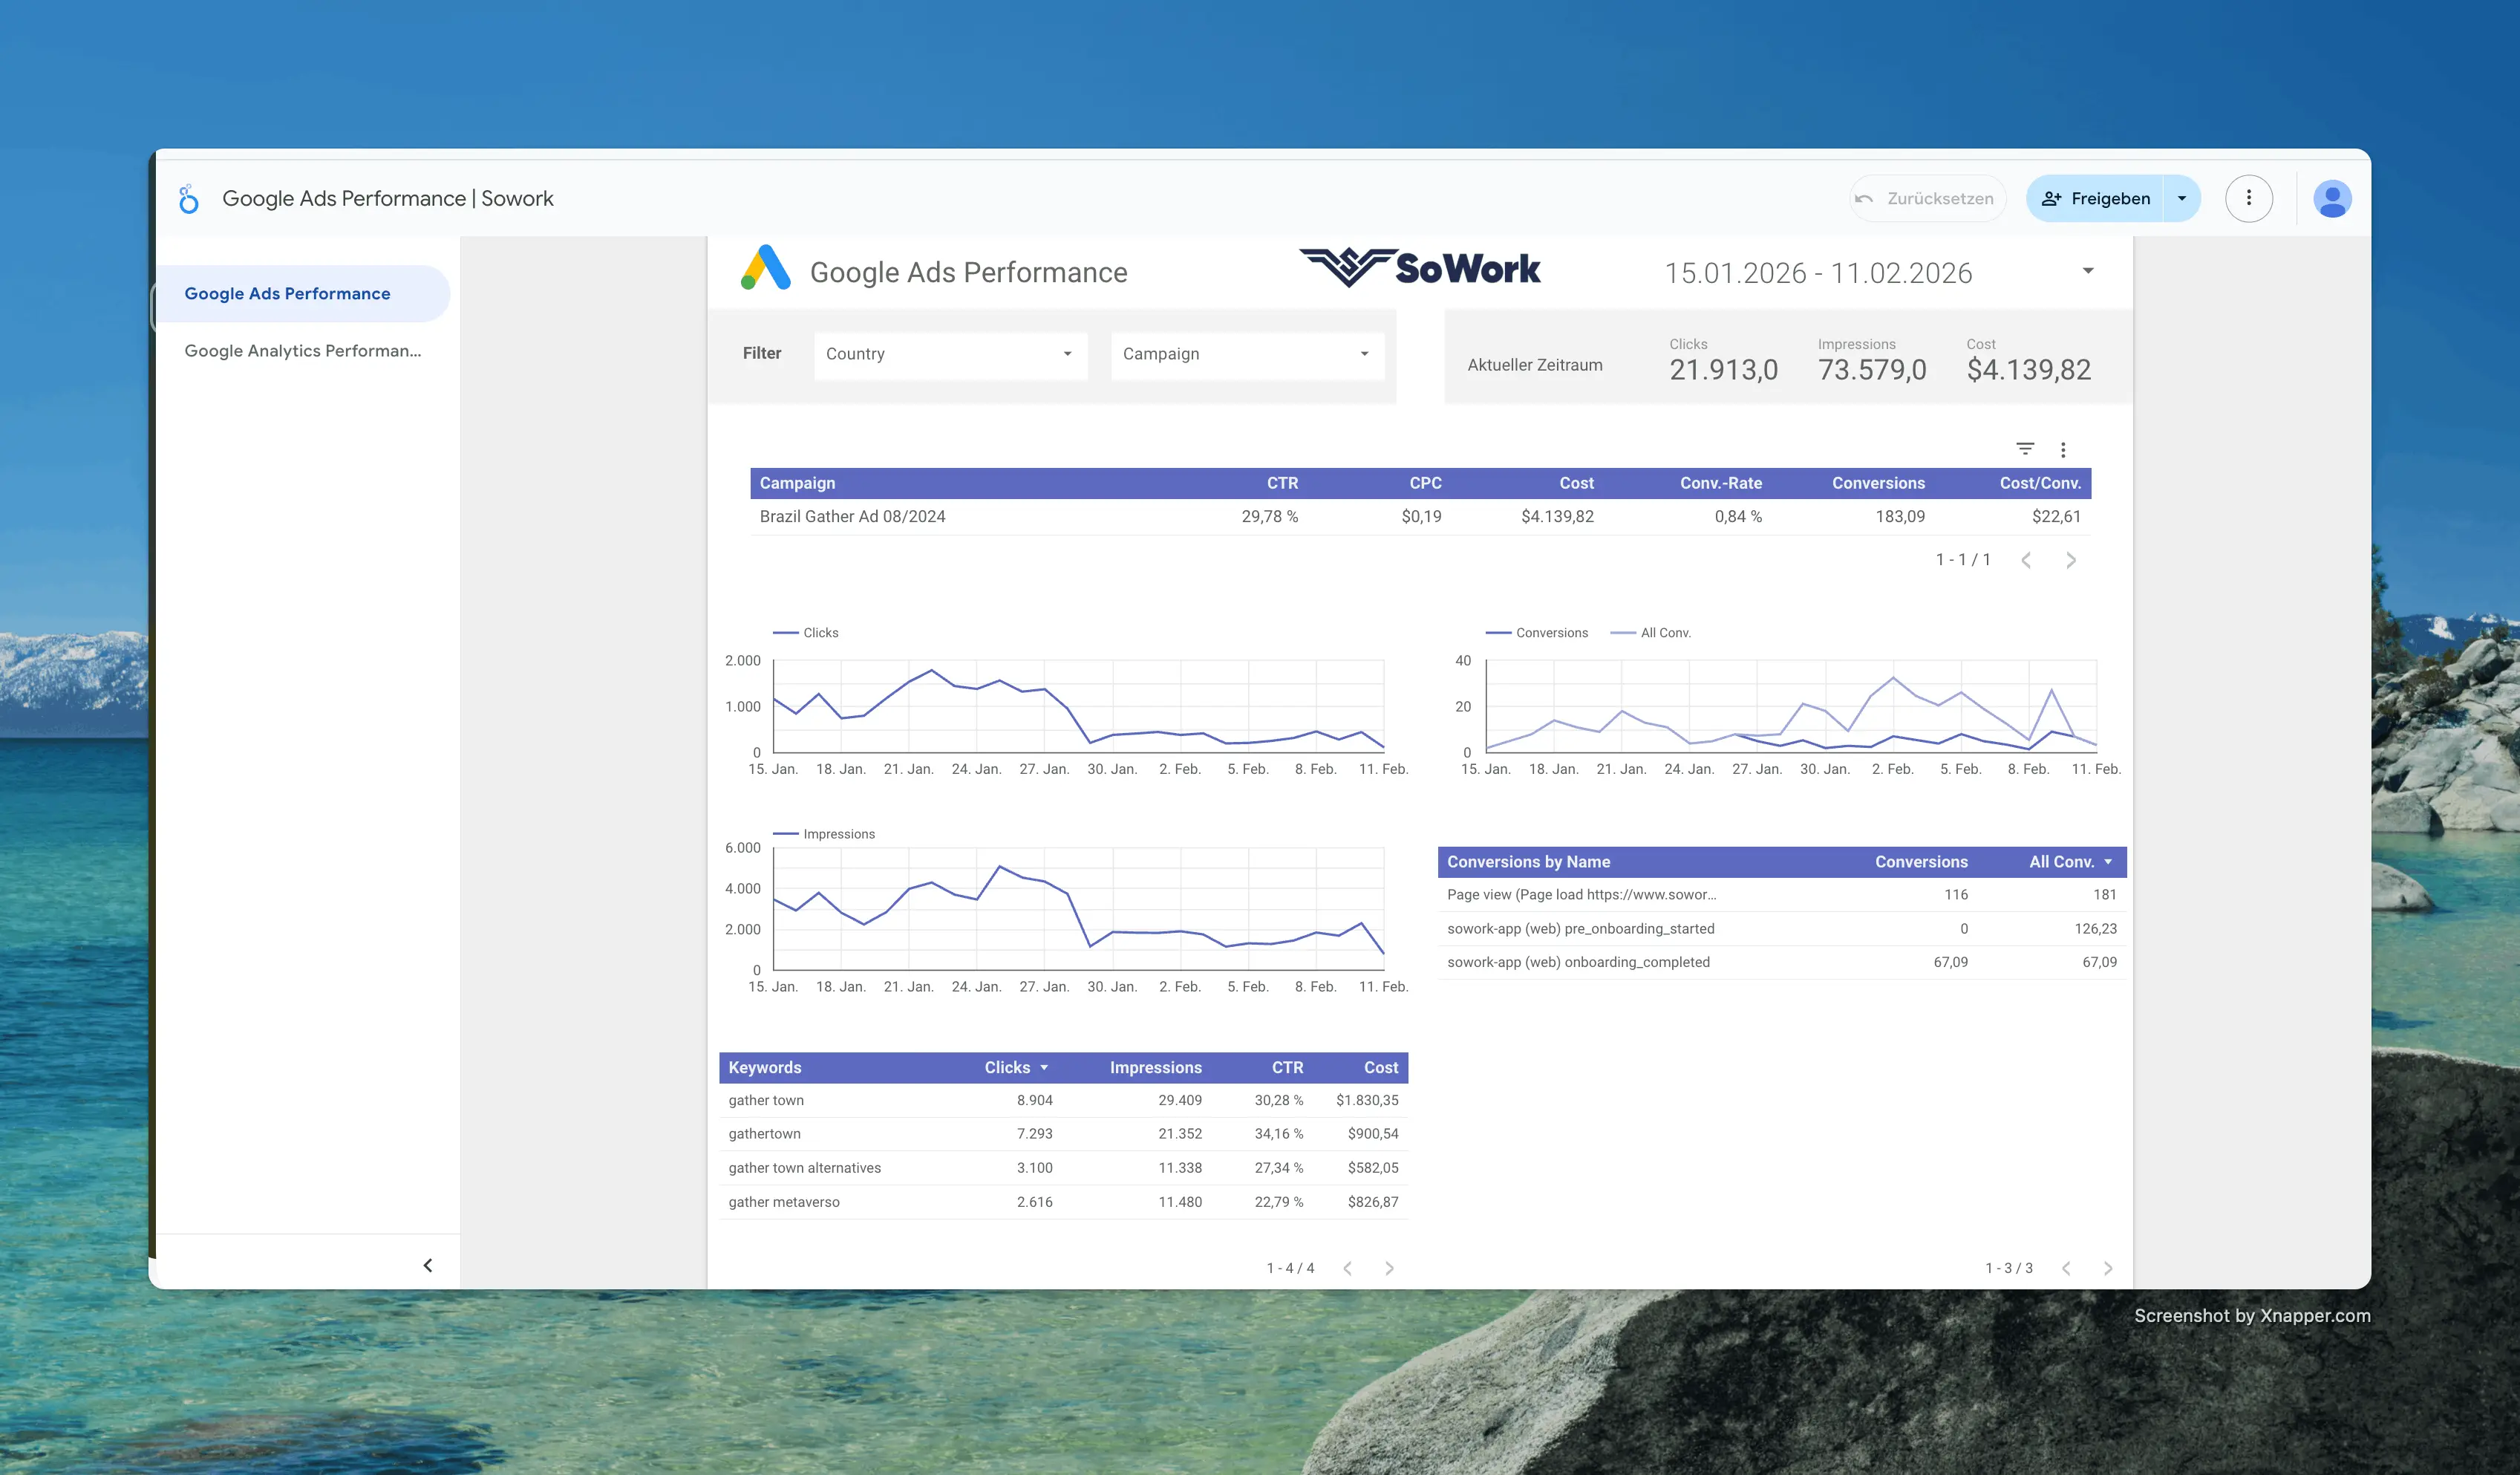Open campaign table's vertical dots menu
This screenshot has width=2520, height=1475.
[2063, 449]
